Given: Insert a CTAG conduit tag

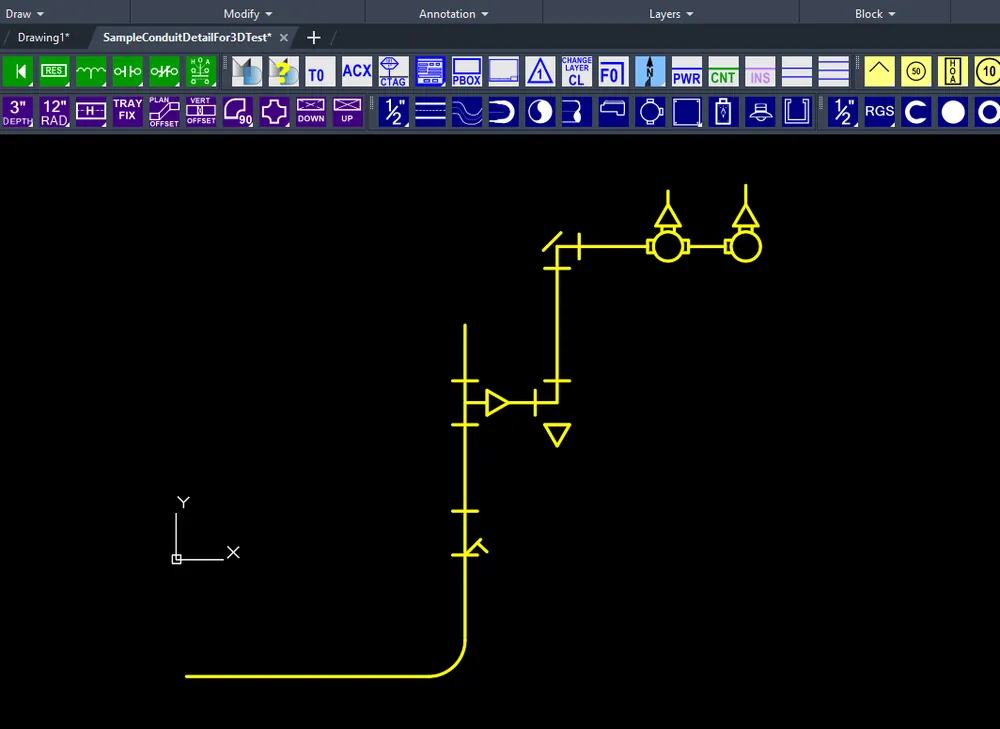Looking at the screenshot, I should tap(393, 71).
